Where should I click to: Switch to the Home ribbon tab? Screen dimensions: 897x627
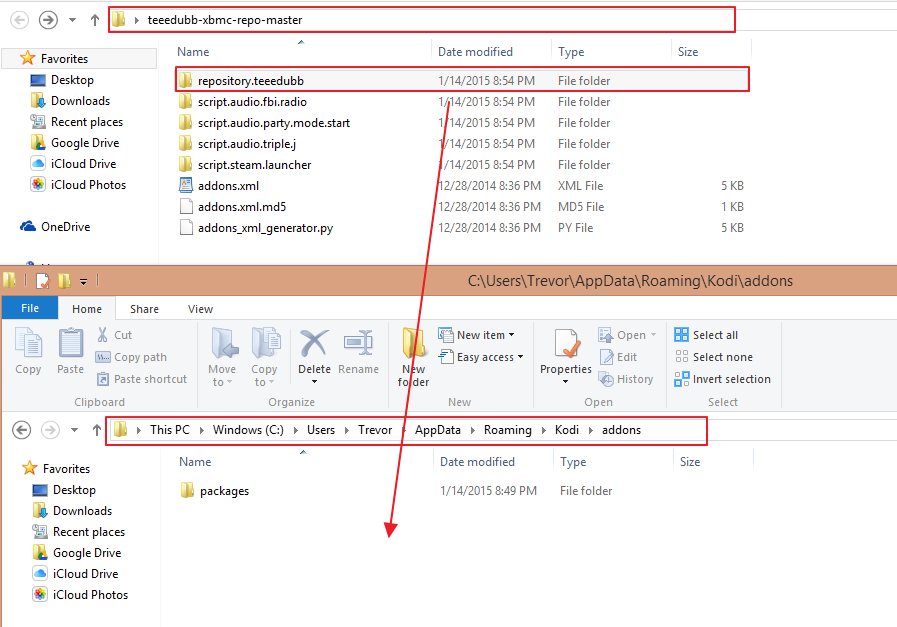(87, 309)
